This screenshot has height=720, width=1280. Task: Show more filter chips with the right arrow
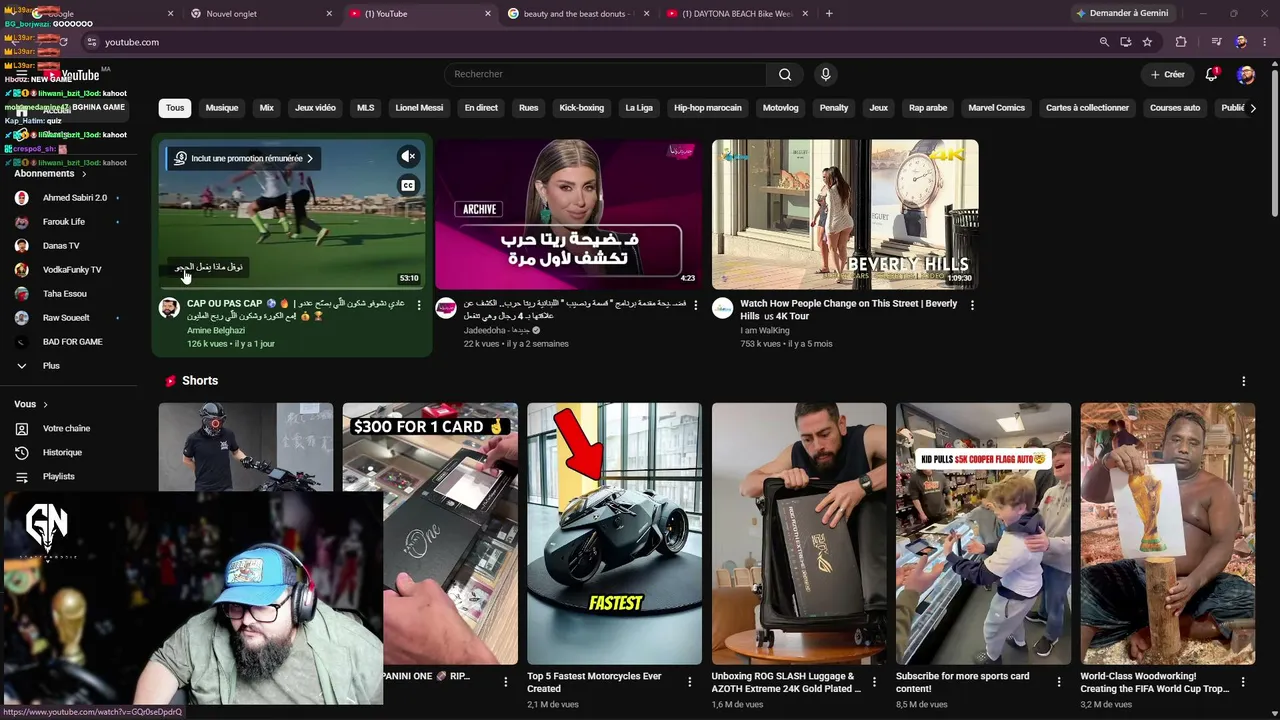[1253, 108]
